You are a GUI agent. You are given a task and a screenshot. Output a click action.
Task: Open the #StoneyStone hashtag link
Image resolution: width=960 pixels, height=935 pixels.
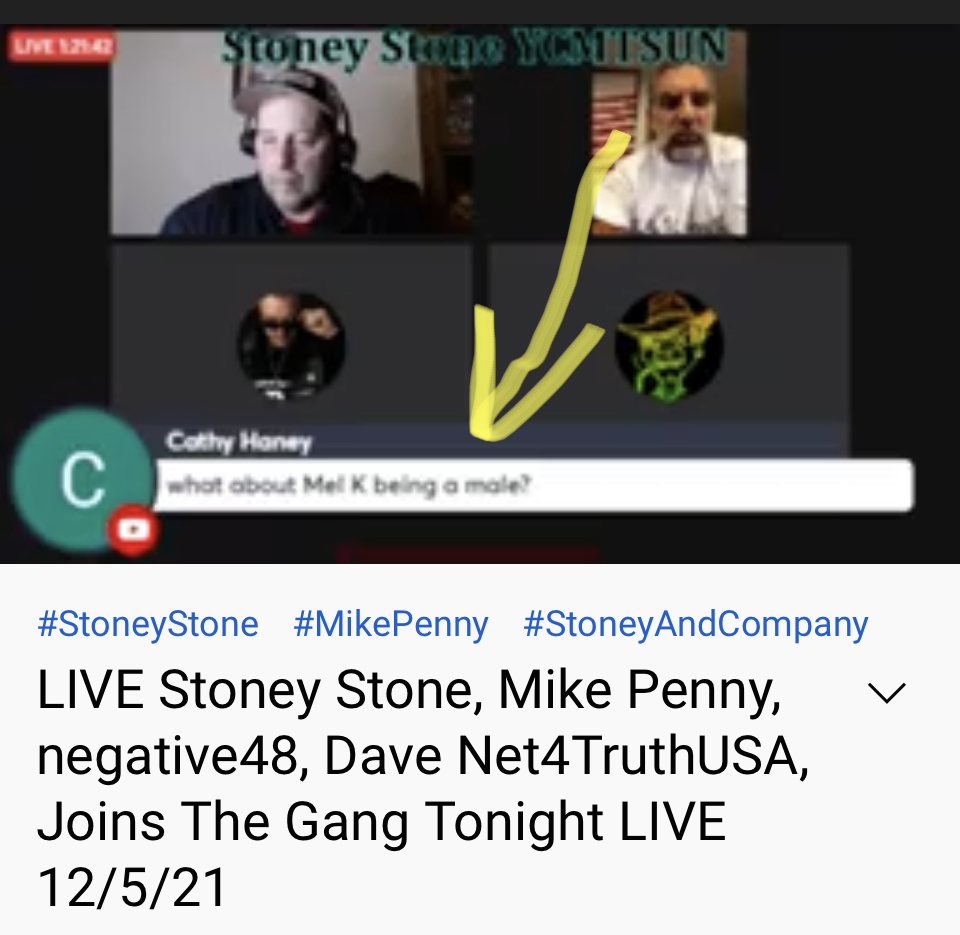(148, 625)
